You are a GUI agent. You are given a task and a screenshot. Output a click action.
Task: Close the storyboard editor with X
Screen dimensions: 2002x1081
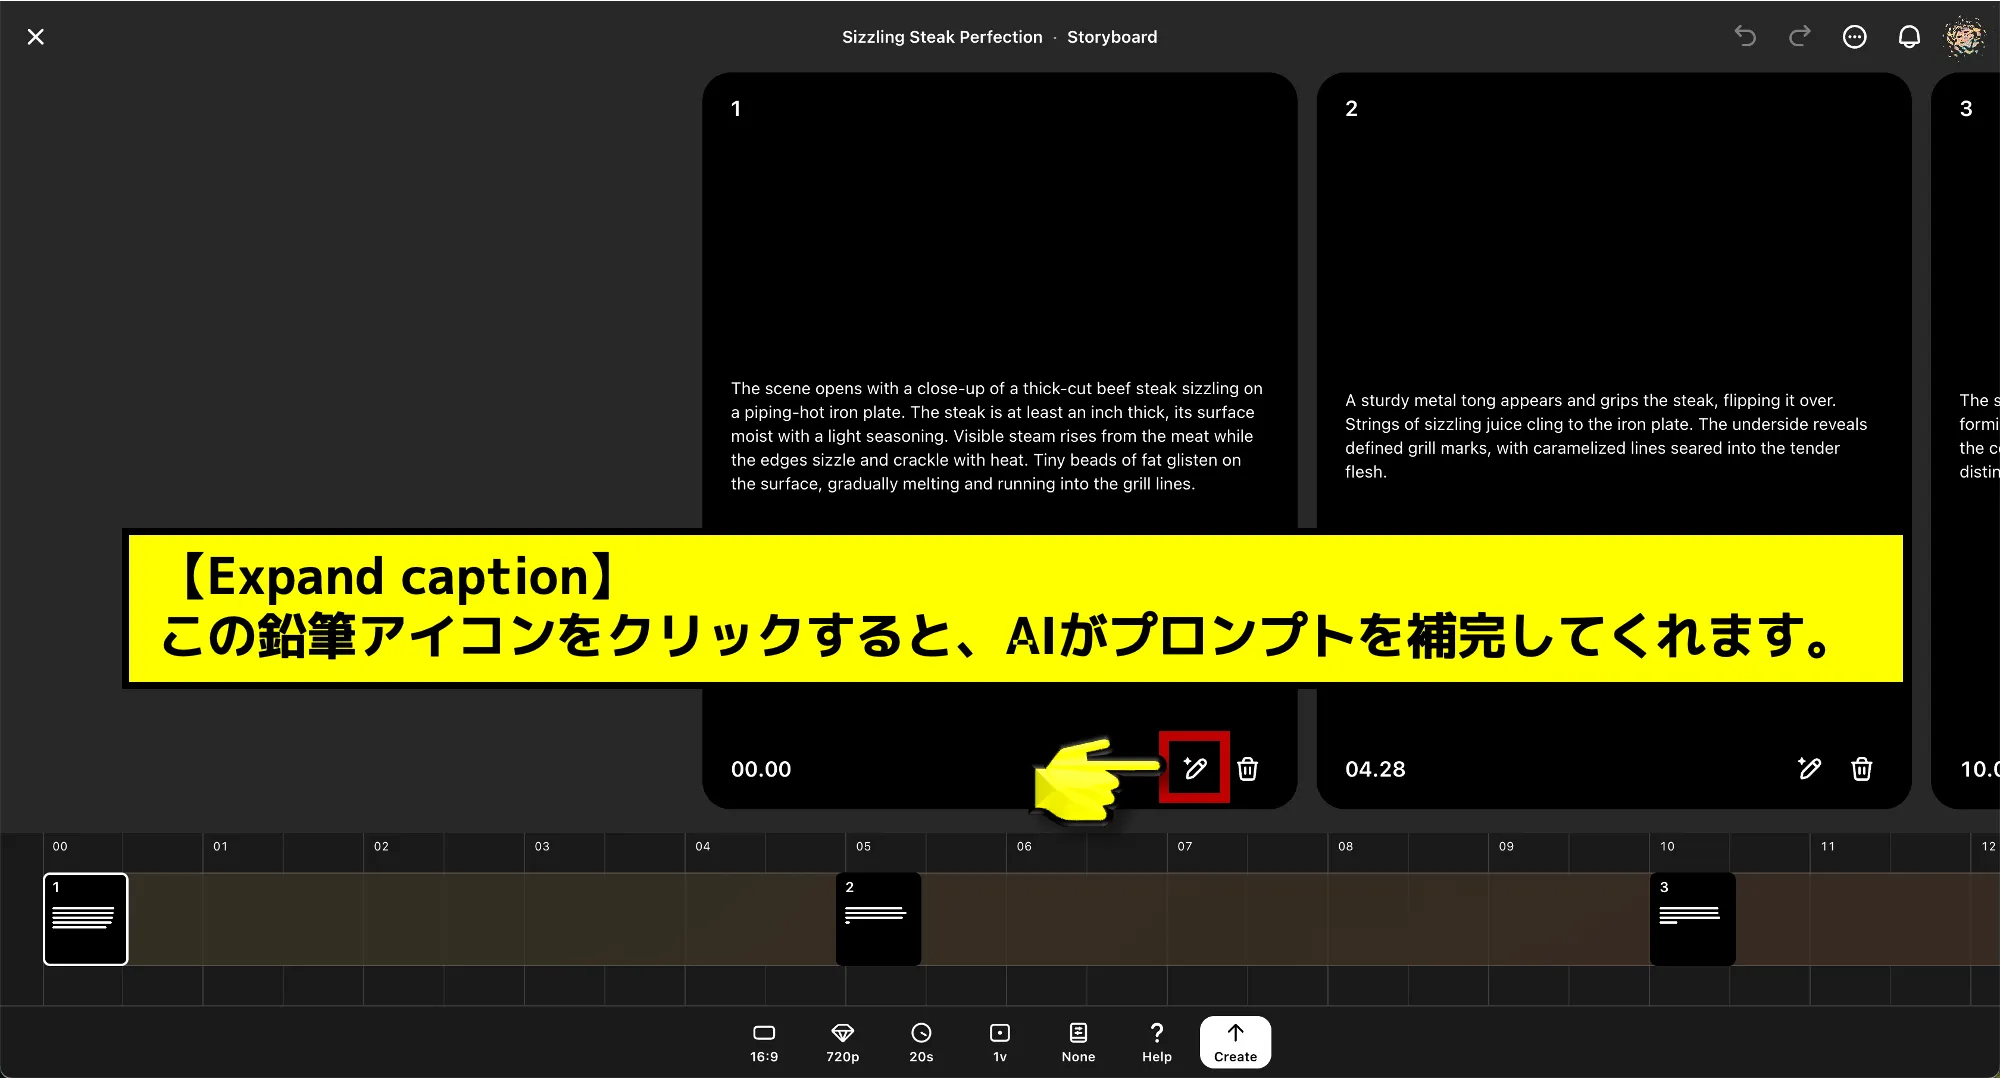36,37
